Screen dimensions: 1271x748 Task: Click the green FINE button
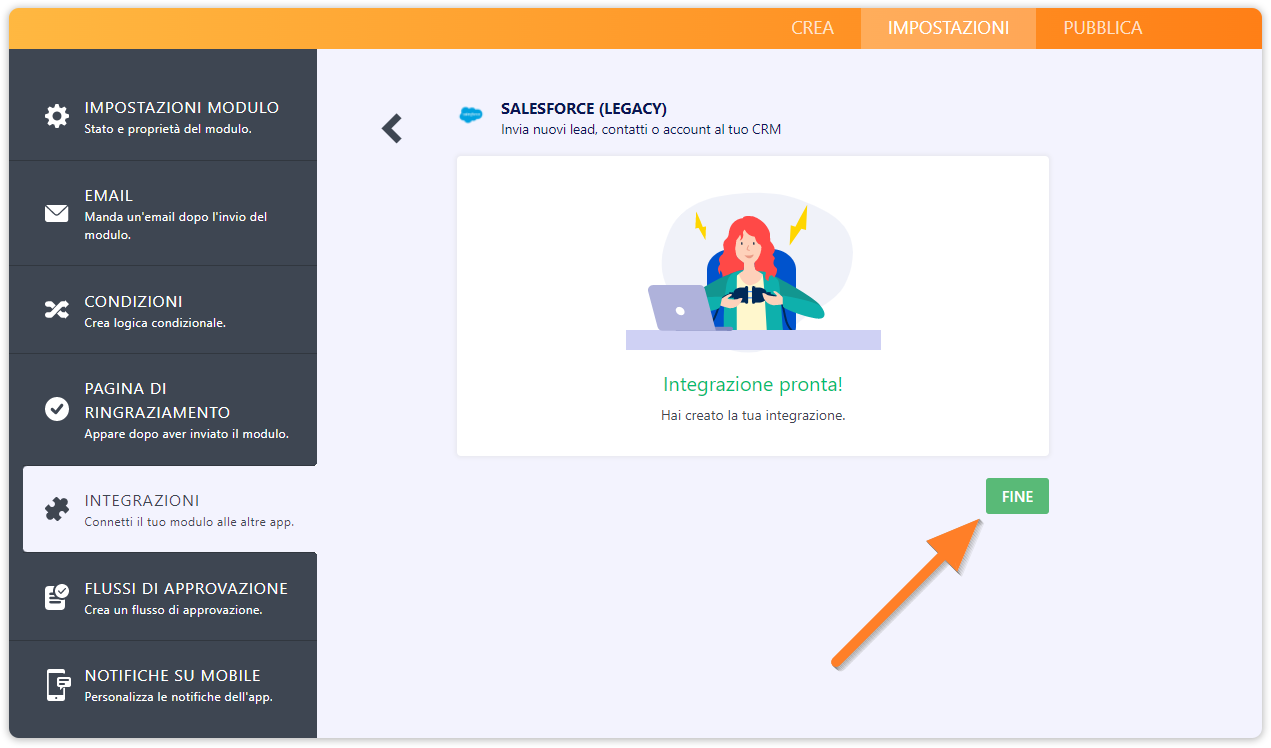pyautogui.click(x=1017, y=496)
